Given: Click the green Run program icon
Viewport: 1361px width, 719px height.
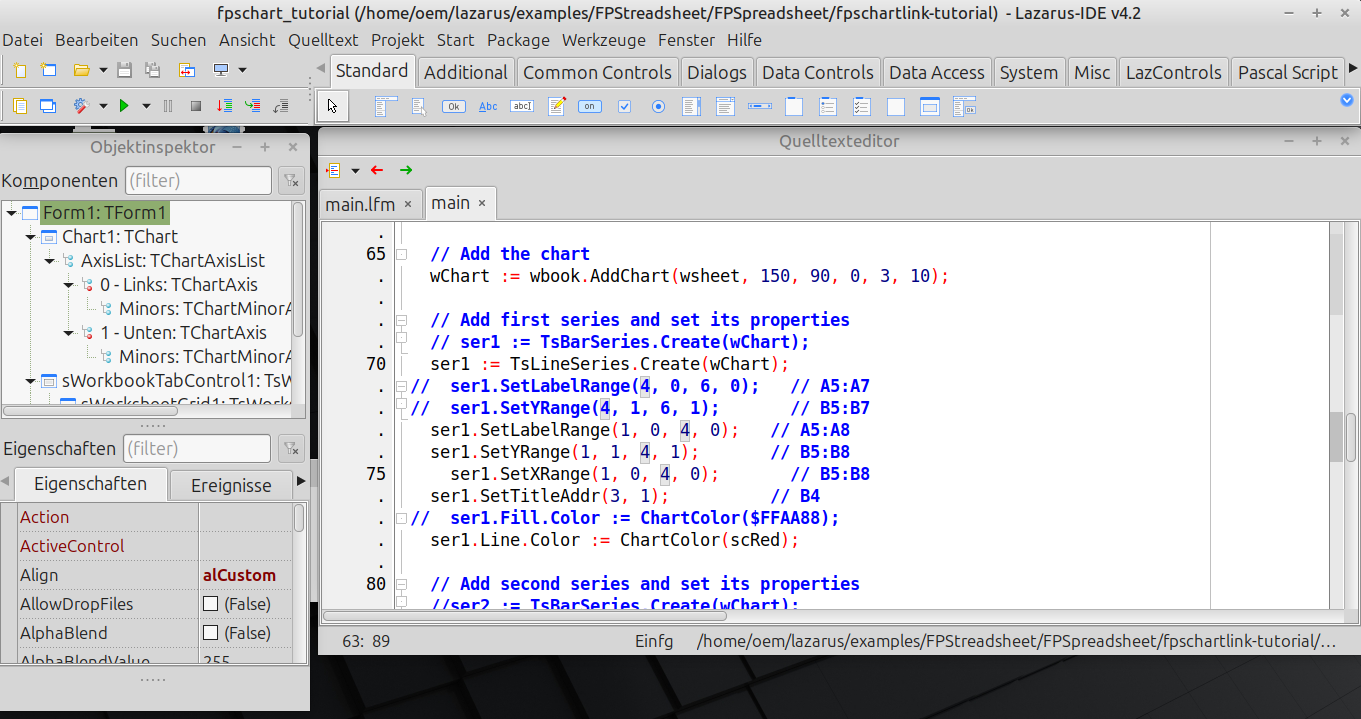Looking at the screenshot, I should pos(124,106).
